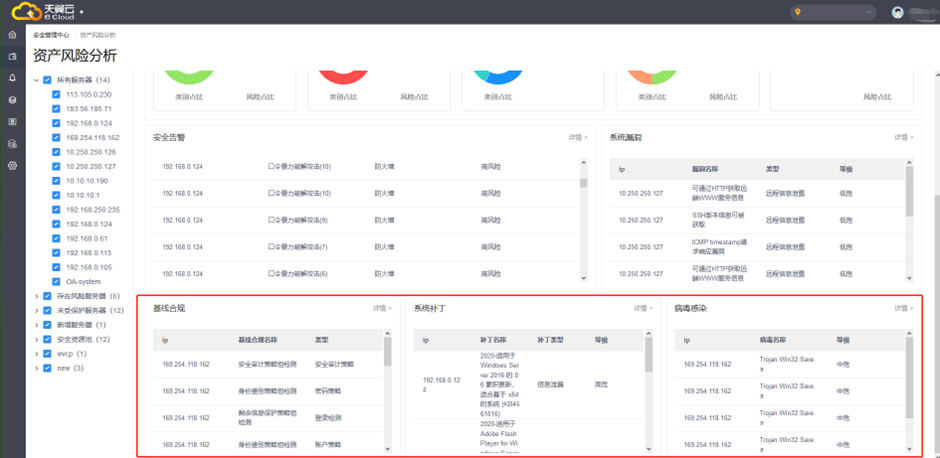Collapse the 所有服务器 tree node

pyautogui.click(x=37, y=80)
